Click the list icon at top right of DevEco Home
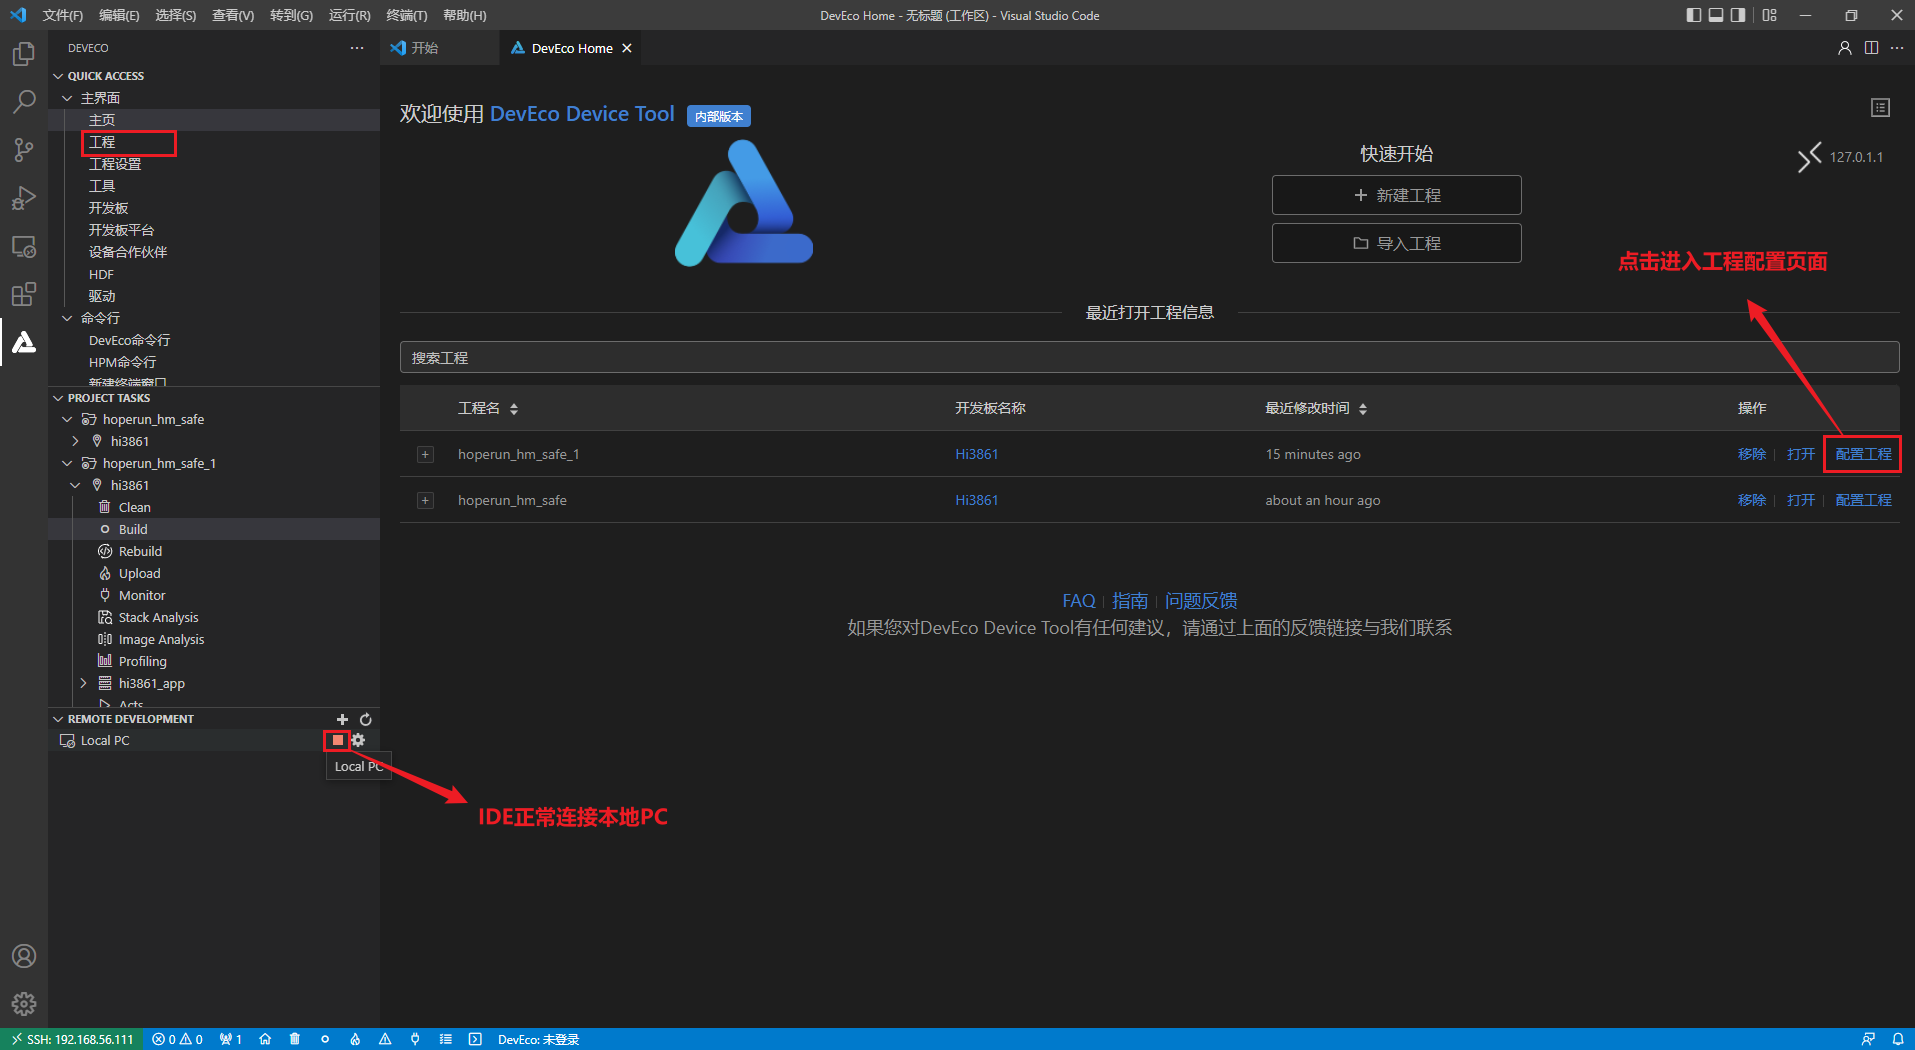 (x=1880, y=107)
